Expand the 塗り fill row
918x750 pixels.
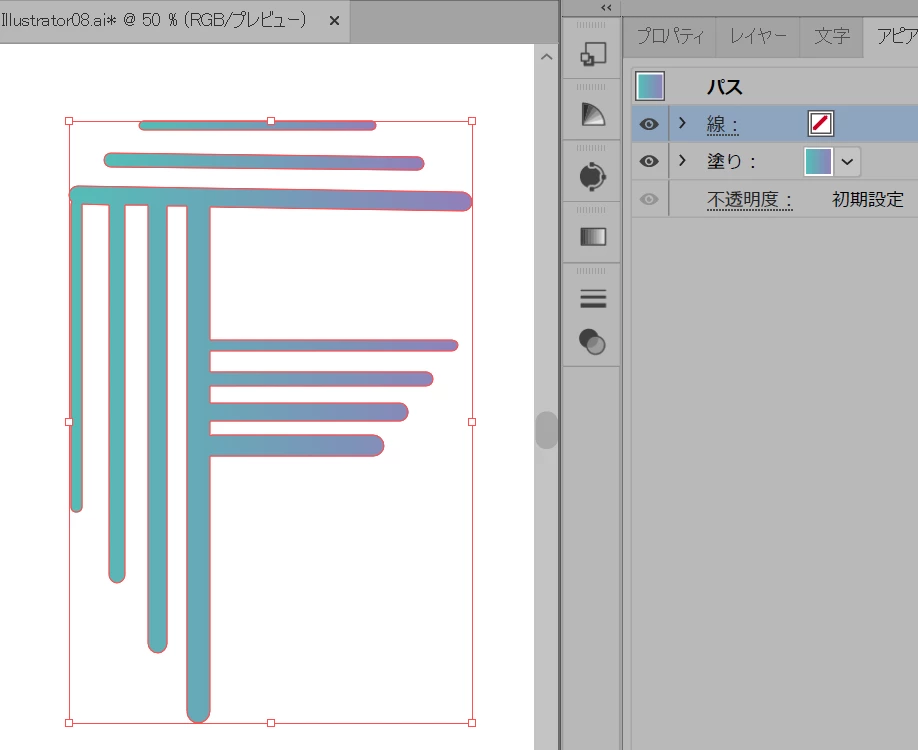tap(682, 160)
